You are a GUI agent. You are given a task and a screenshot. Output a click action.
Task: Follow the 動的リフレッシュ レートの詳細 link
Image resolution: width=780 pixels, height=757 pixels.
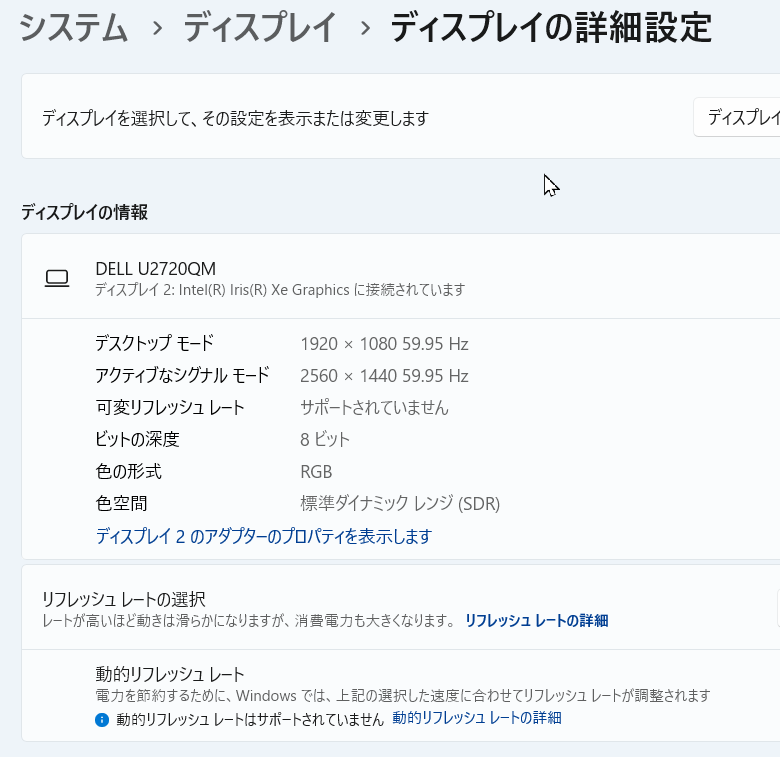[477, 718]
